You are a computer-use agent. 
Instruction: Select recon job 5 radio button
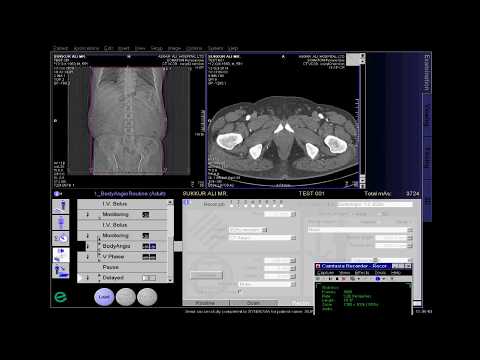coord(260,206)
